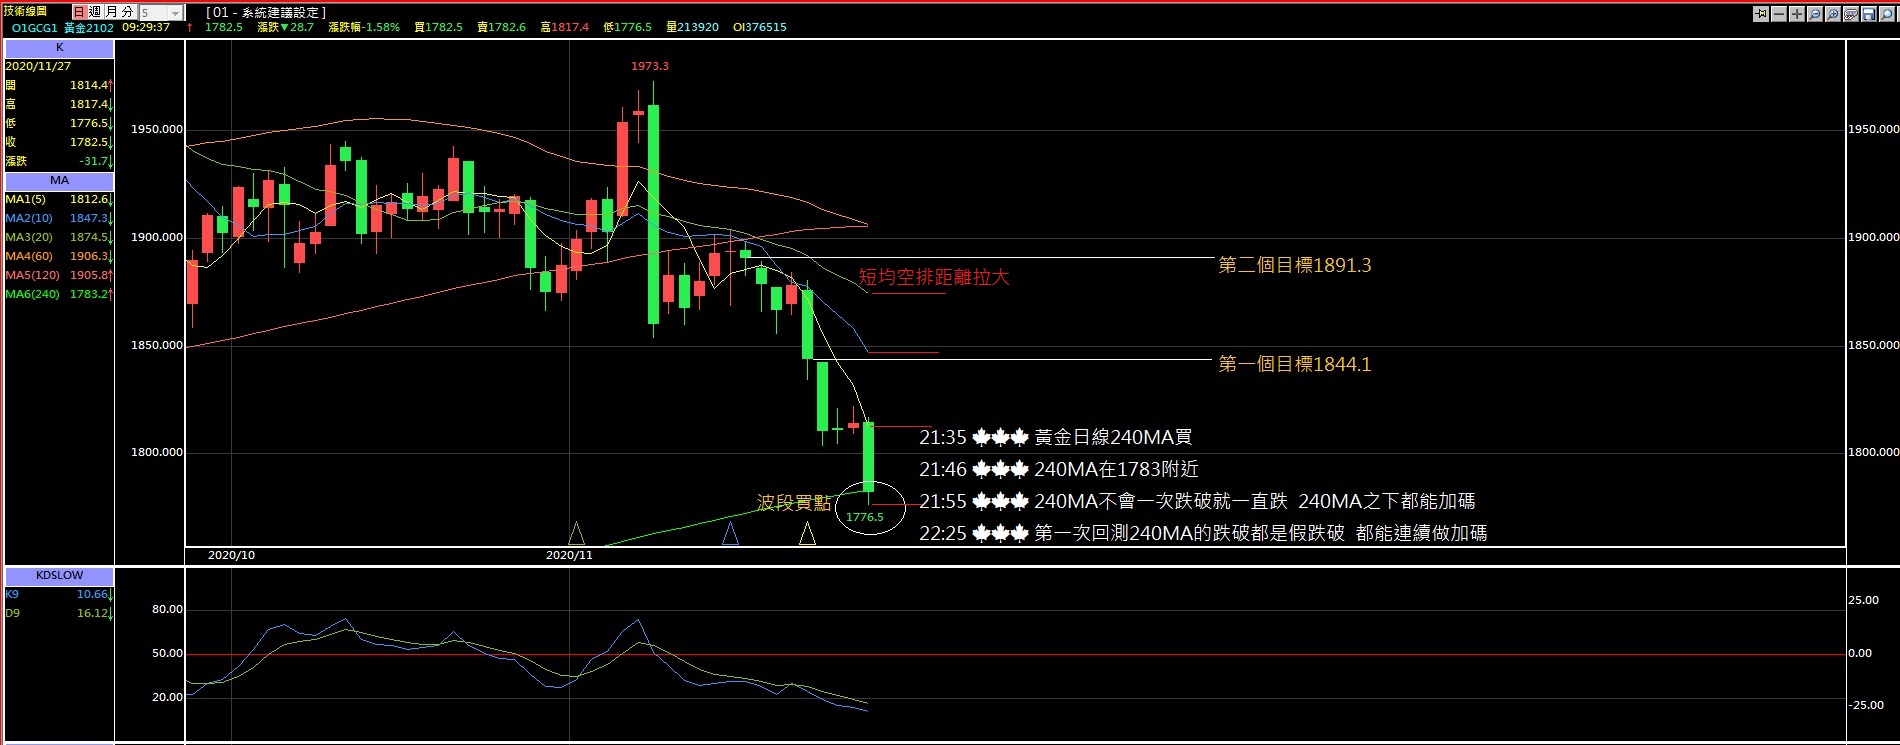
Task: Click the 漲跌▼28.7 change value
Action: [x=285, y=28]
